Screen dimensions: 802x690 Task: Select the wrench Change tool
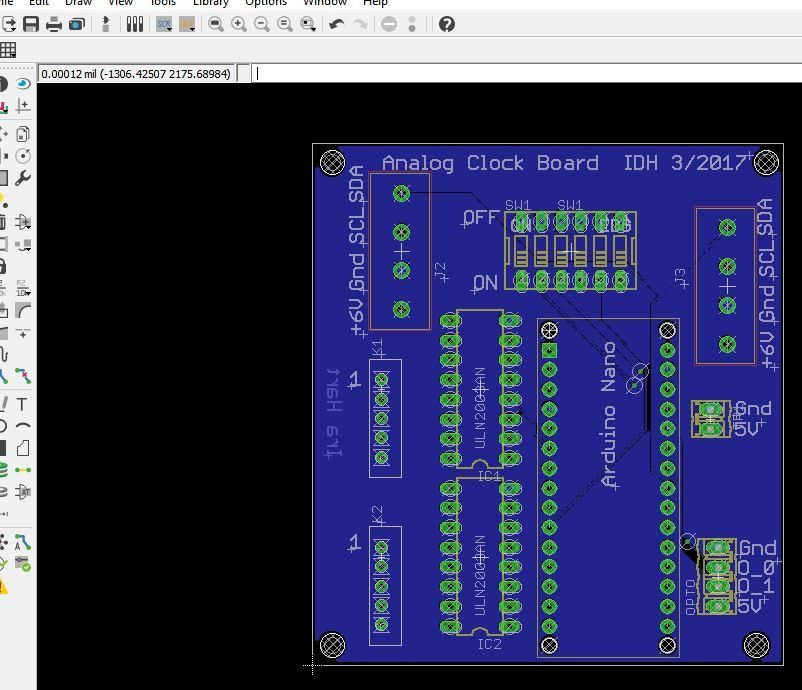(23, 178)
